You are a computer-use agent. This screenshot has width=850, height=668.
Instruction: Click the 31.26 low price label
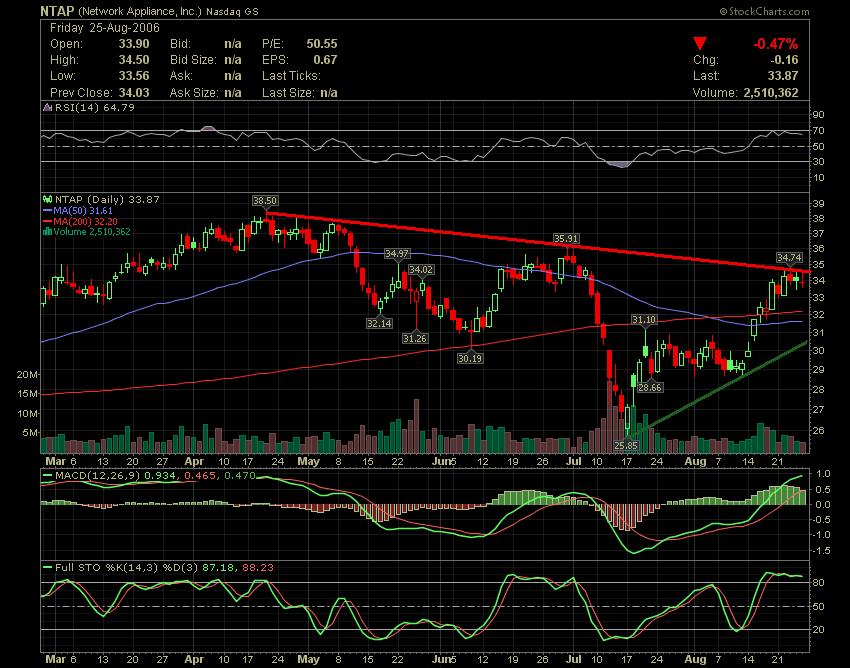415,339
